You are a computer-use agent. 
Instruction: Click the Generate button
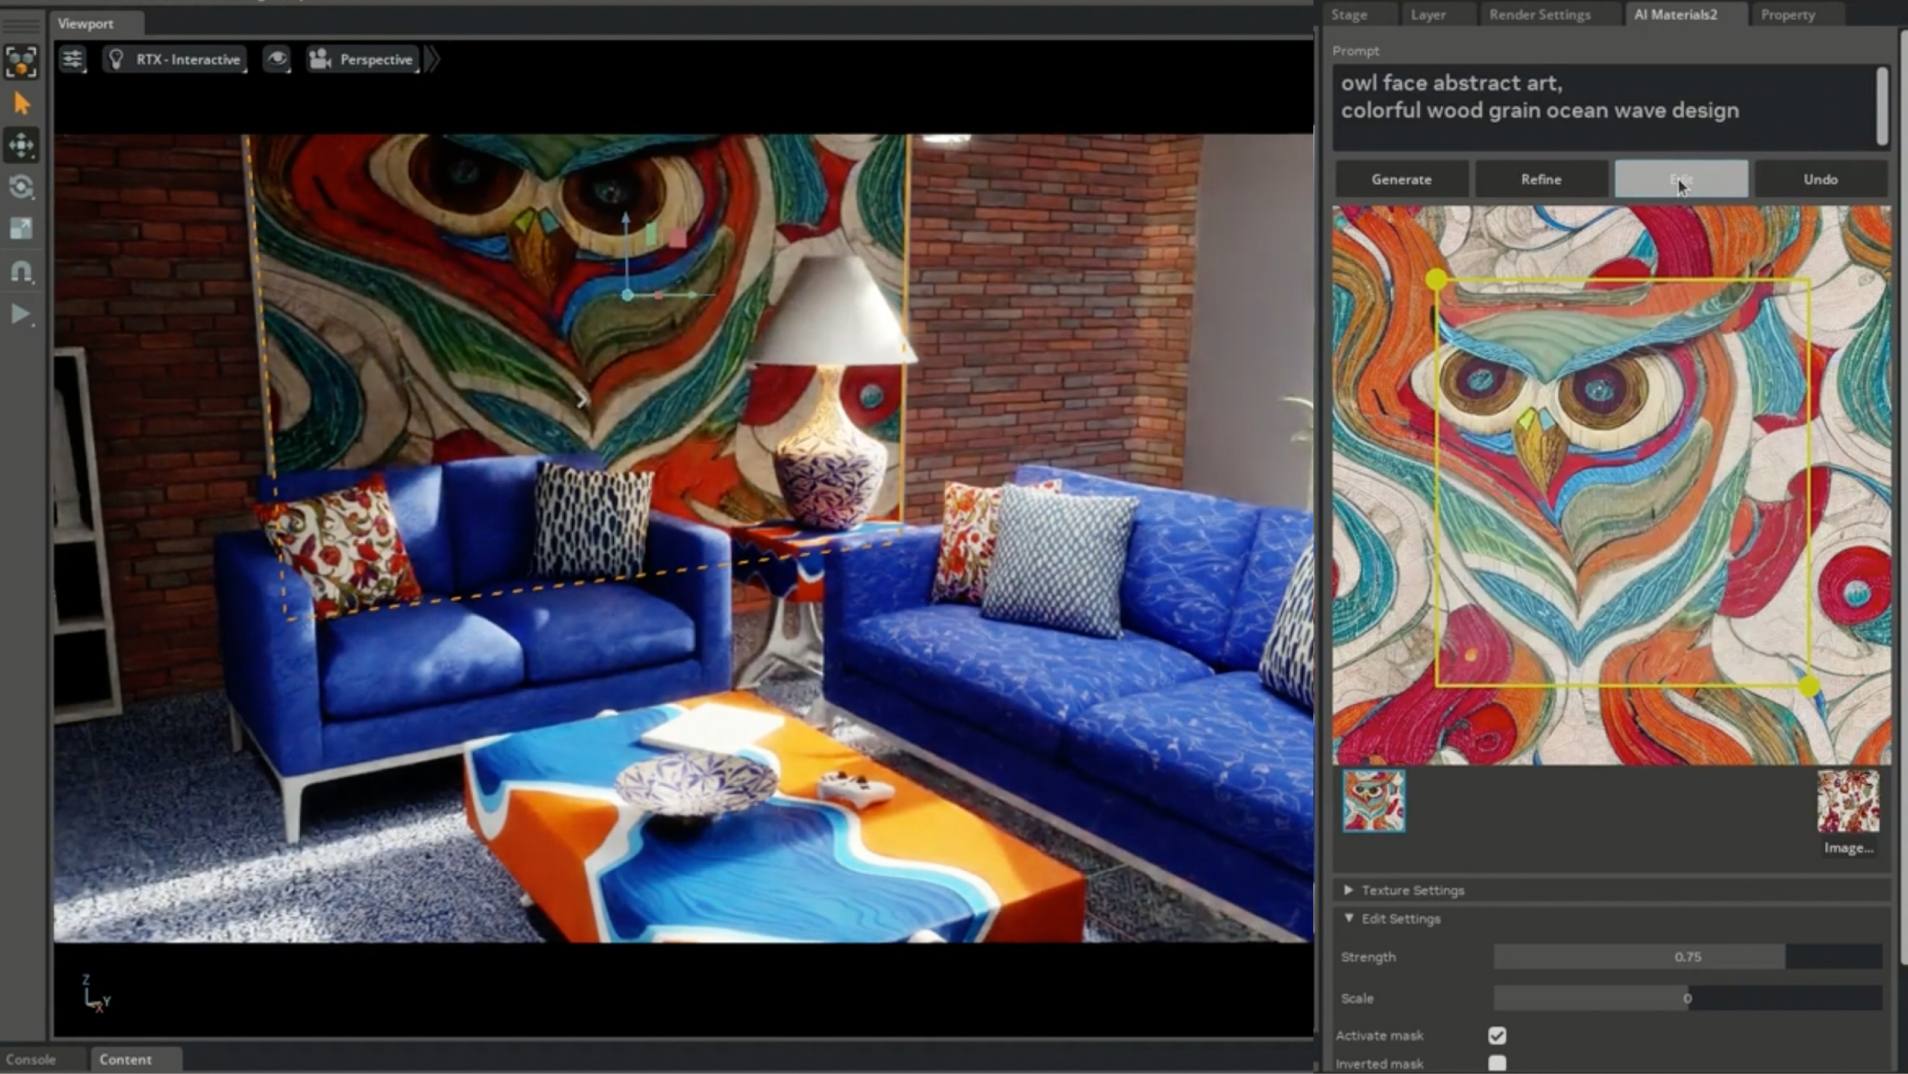pyautogui.click(x=1401, y=180)
